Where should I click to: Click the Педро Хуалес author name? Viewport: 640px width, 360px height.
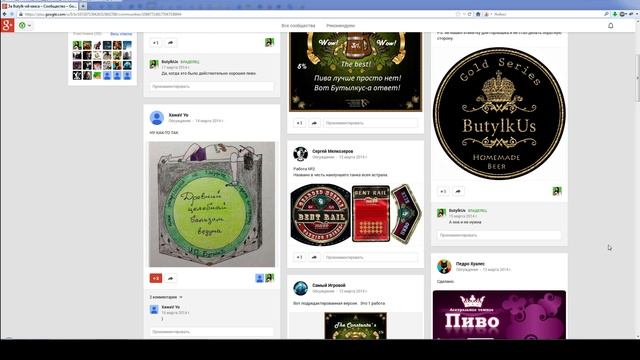coord(470,264)
